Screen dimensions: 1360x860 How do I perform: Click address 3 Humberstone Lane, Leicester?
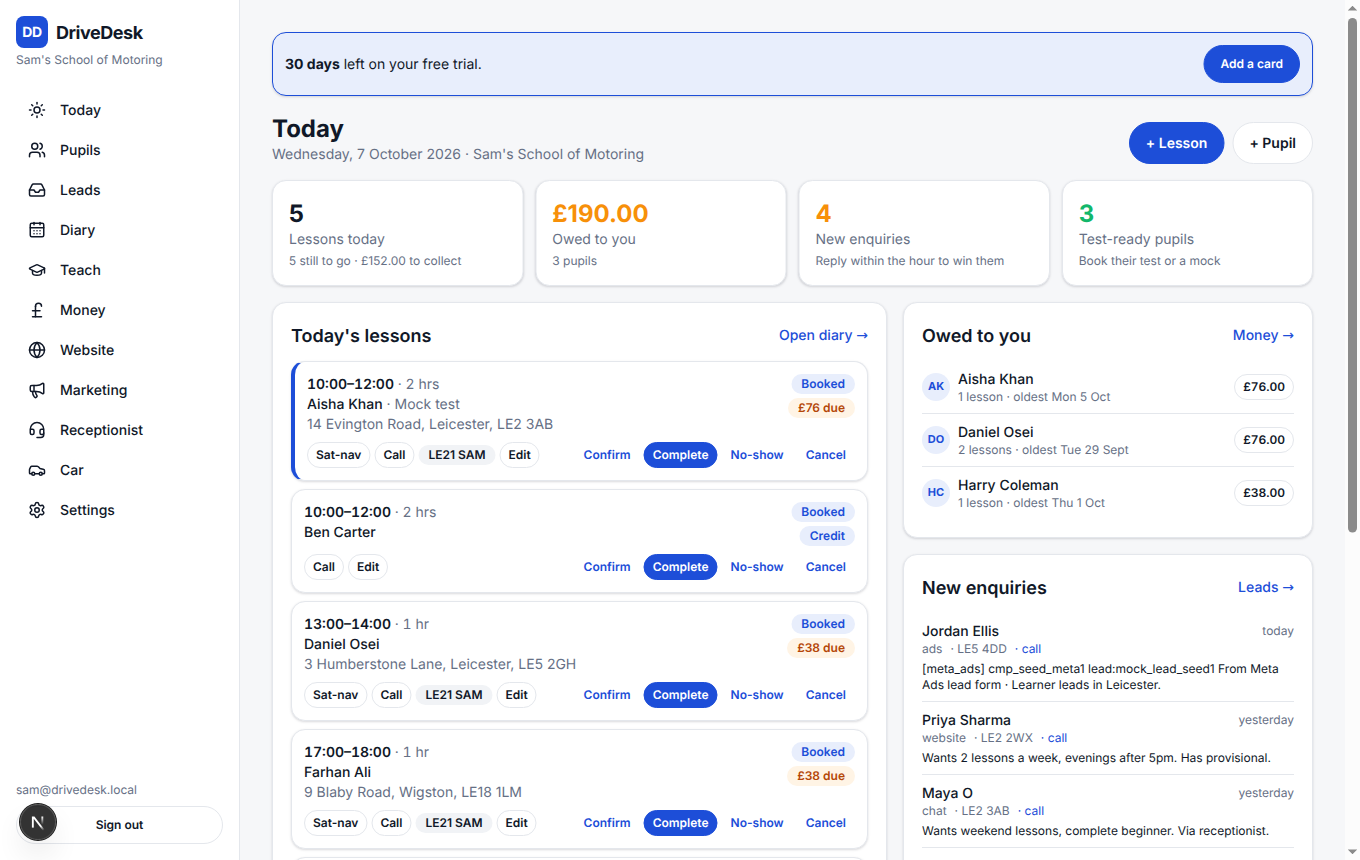[x=440, y=664]
